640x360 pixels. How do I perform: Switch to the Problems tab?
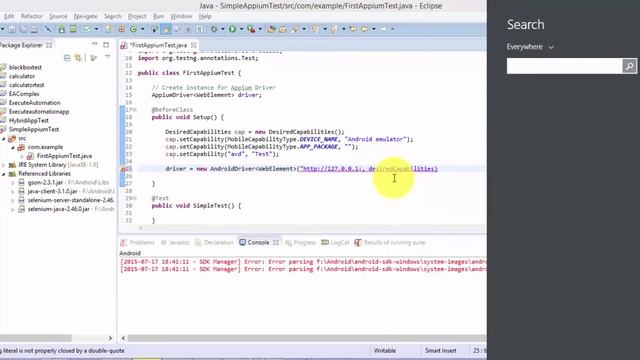tap(138, 242)
